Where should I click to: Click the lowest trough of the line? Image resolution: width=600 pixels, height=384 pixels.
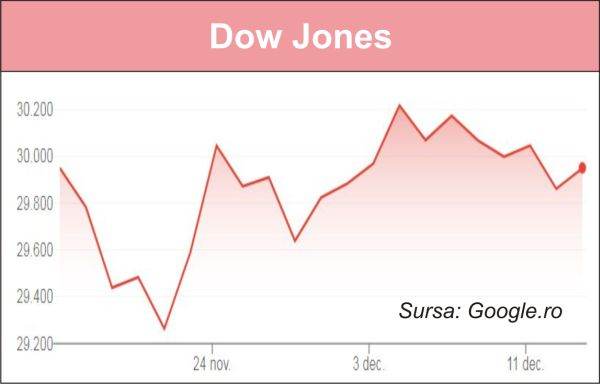tap(165, 328)
